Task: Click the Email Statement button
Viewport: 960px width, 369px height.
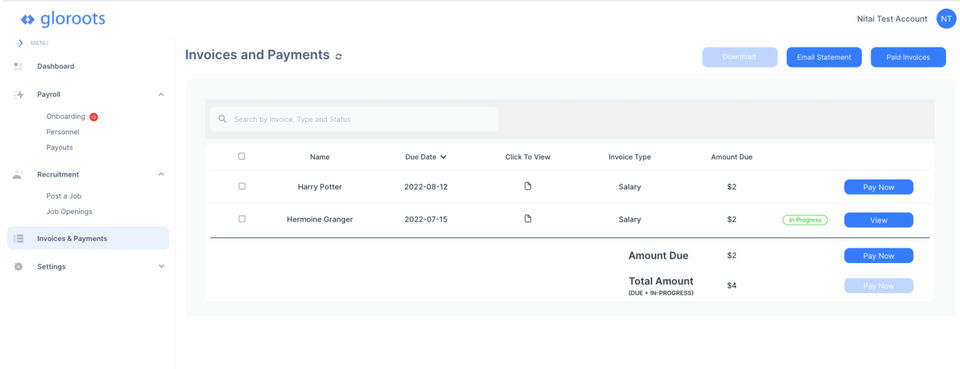Action: coord(824,57)
